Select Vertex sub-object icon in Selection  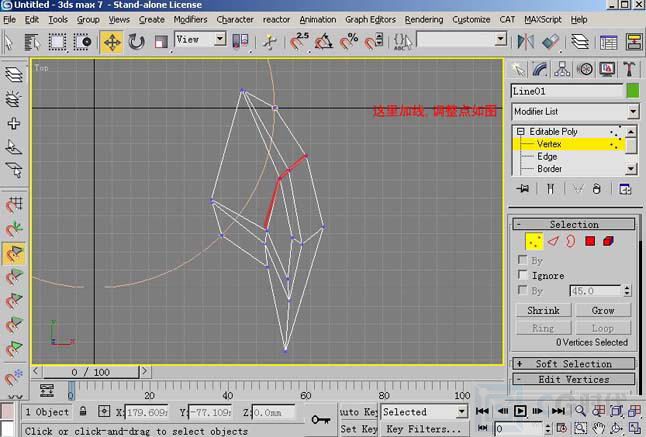coord(534,241)
